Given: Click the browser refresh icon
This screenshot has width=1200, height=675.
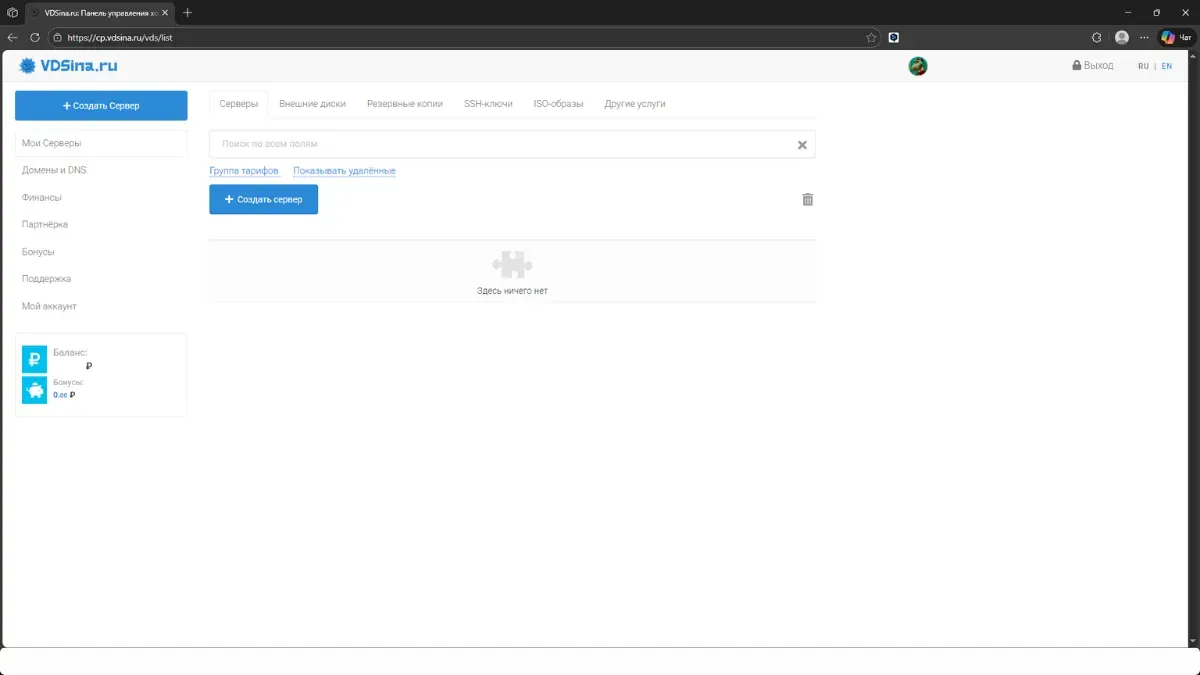Looking at the screenshot, I should pos(35,38).
